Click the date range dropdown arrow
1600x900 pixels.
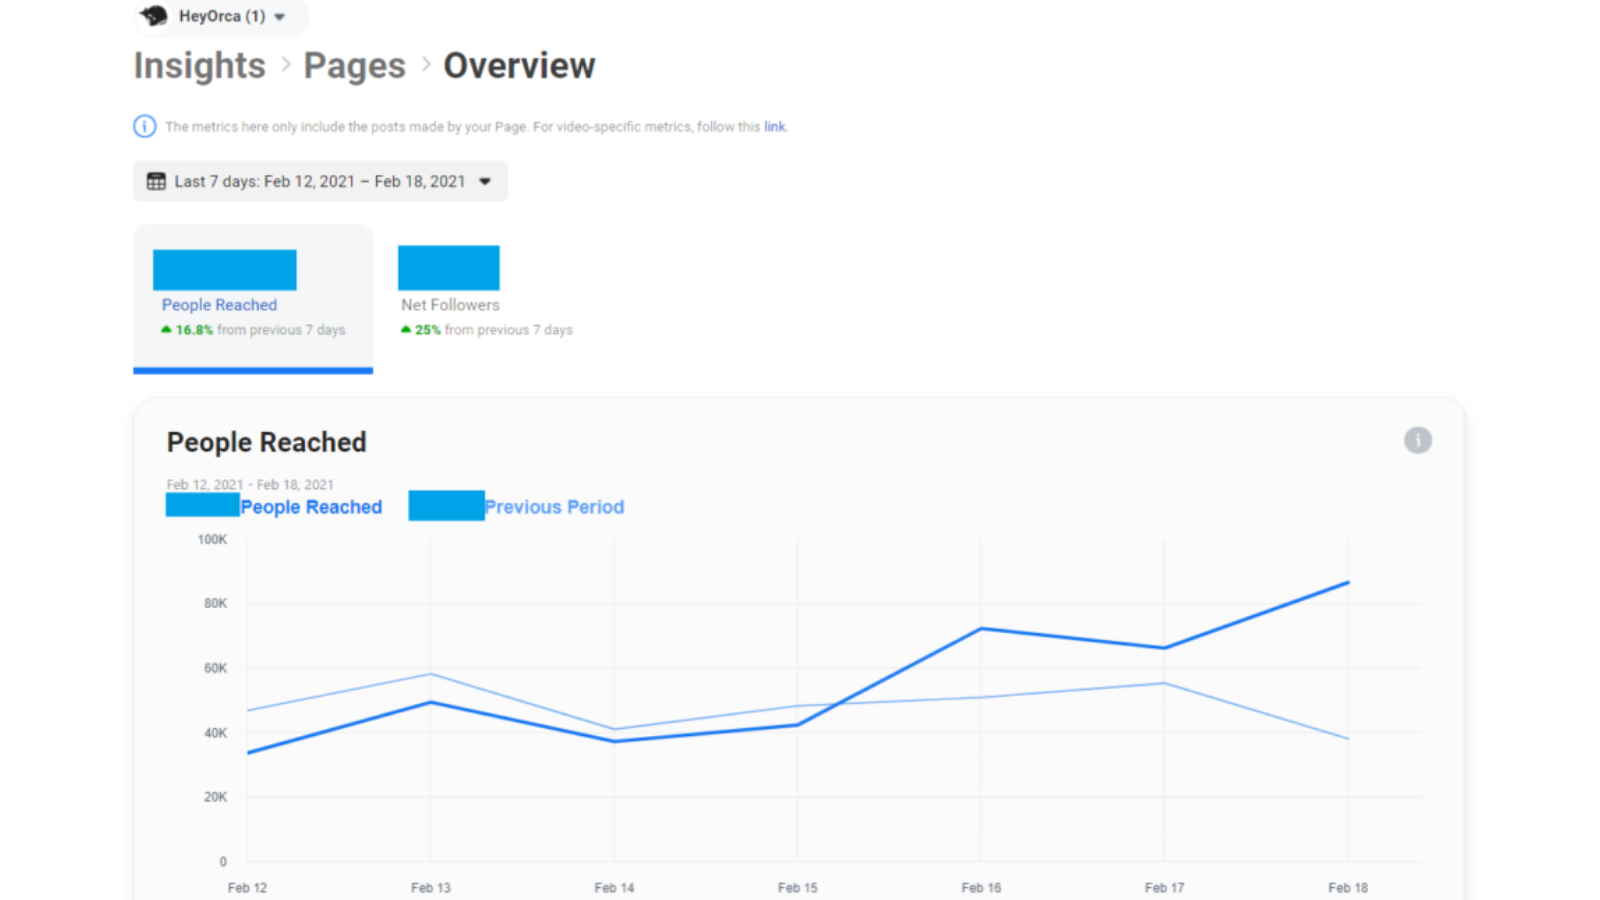click(485, 181)
